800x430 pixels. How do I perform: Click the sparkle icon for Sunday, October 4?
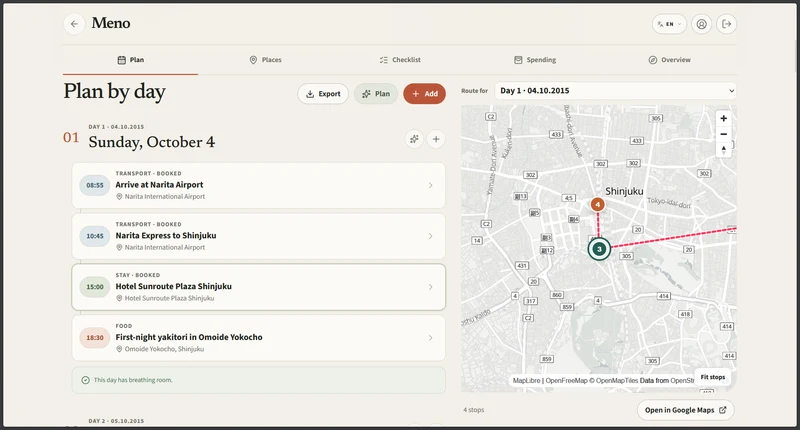point(414,139)
